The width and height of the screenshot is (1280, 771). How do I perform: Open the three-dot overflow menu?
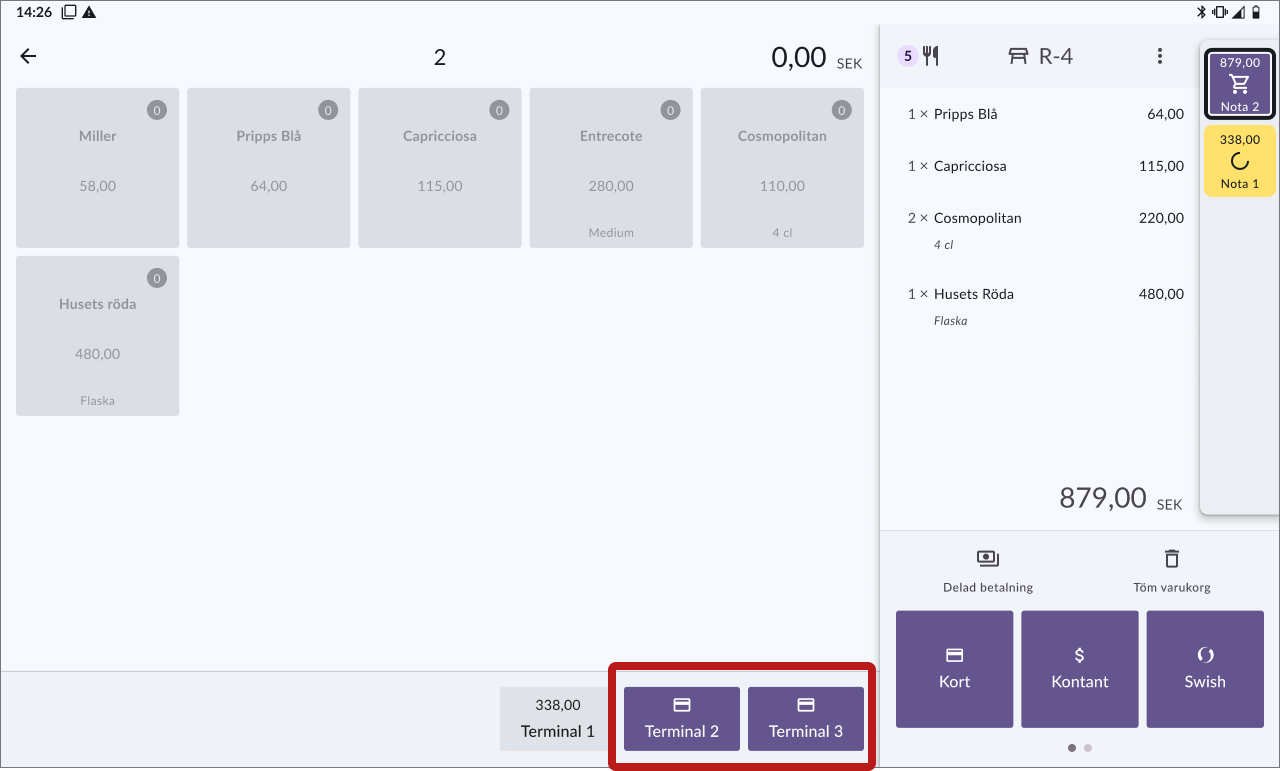[x=1160, y=56]
